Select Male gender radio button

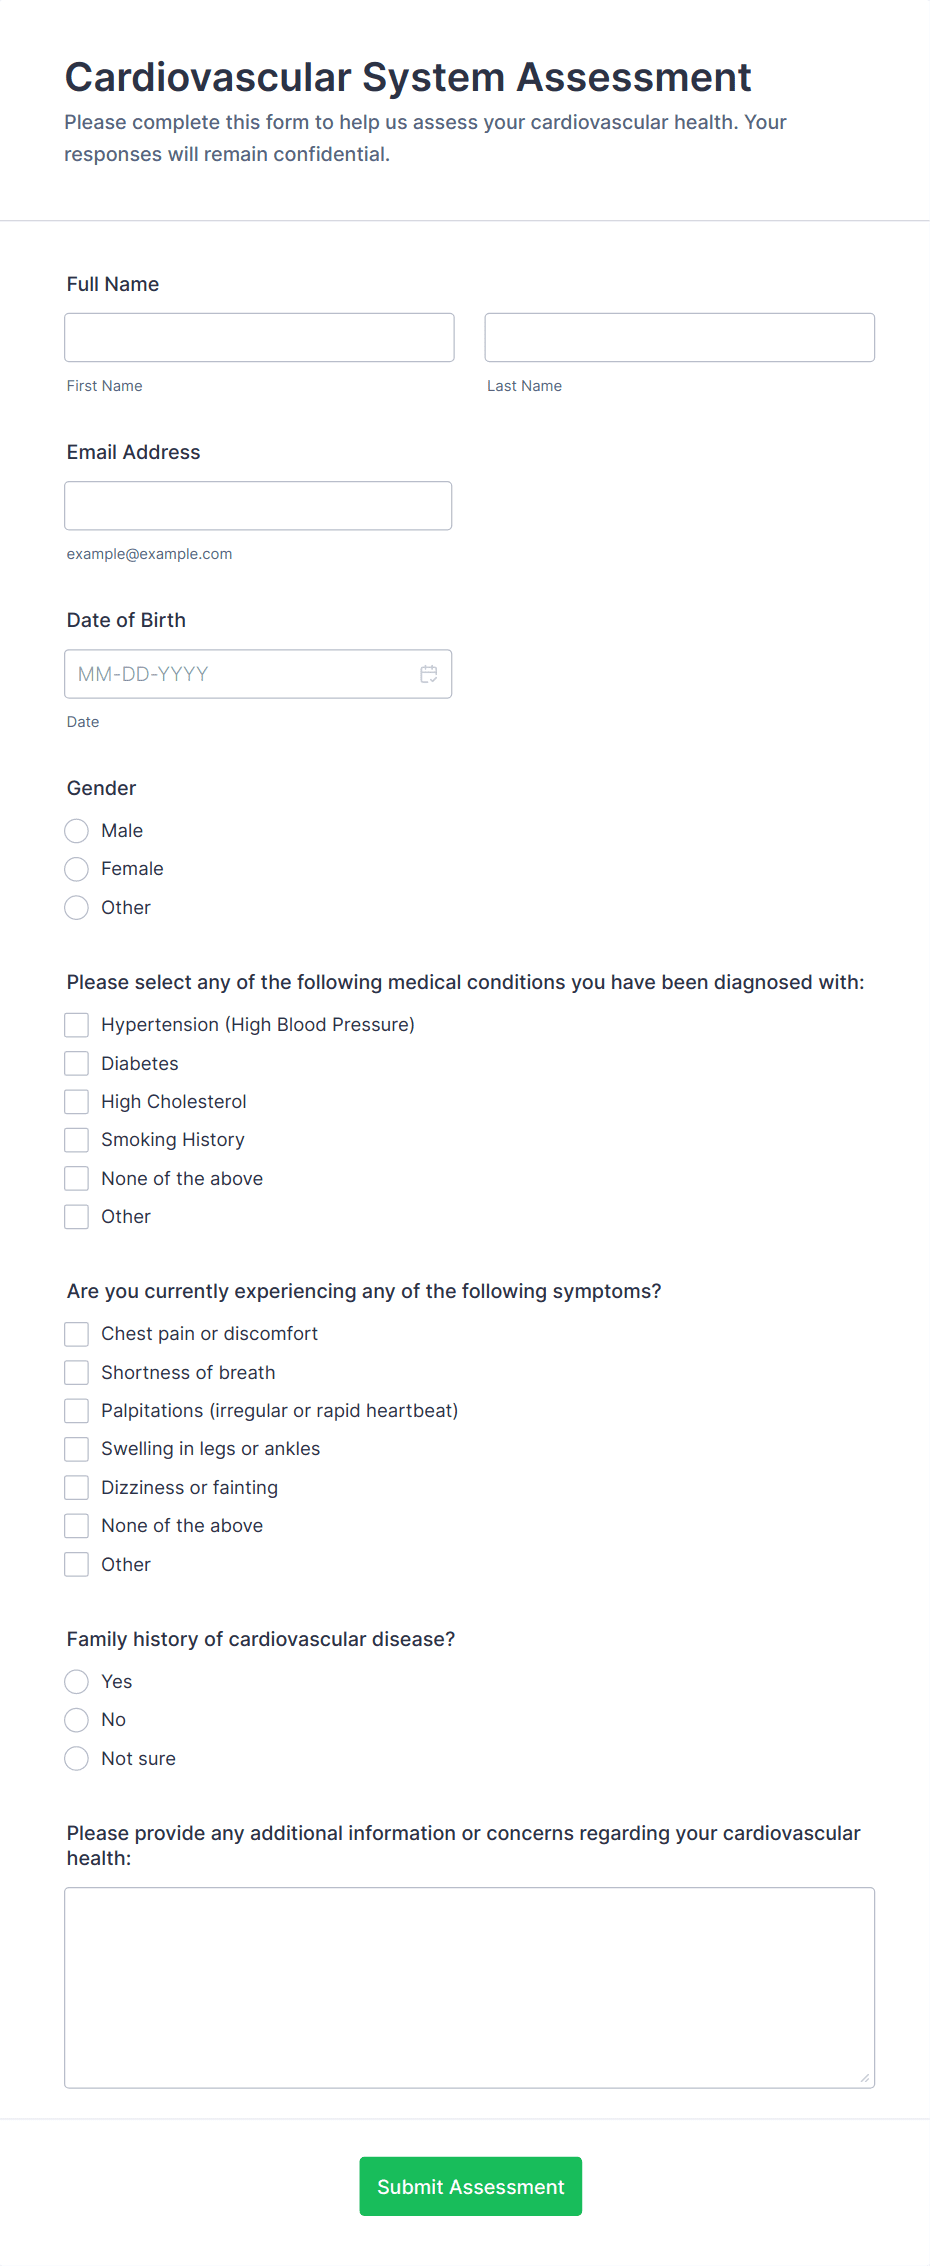point(76,830)
